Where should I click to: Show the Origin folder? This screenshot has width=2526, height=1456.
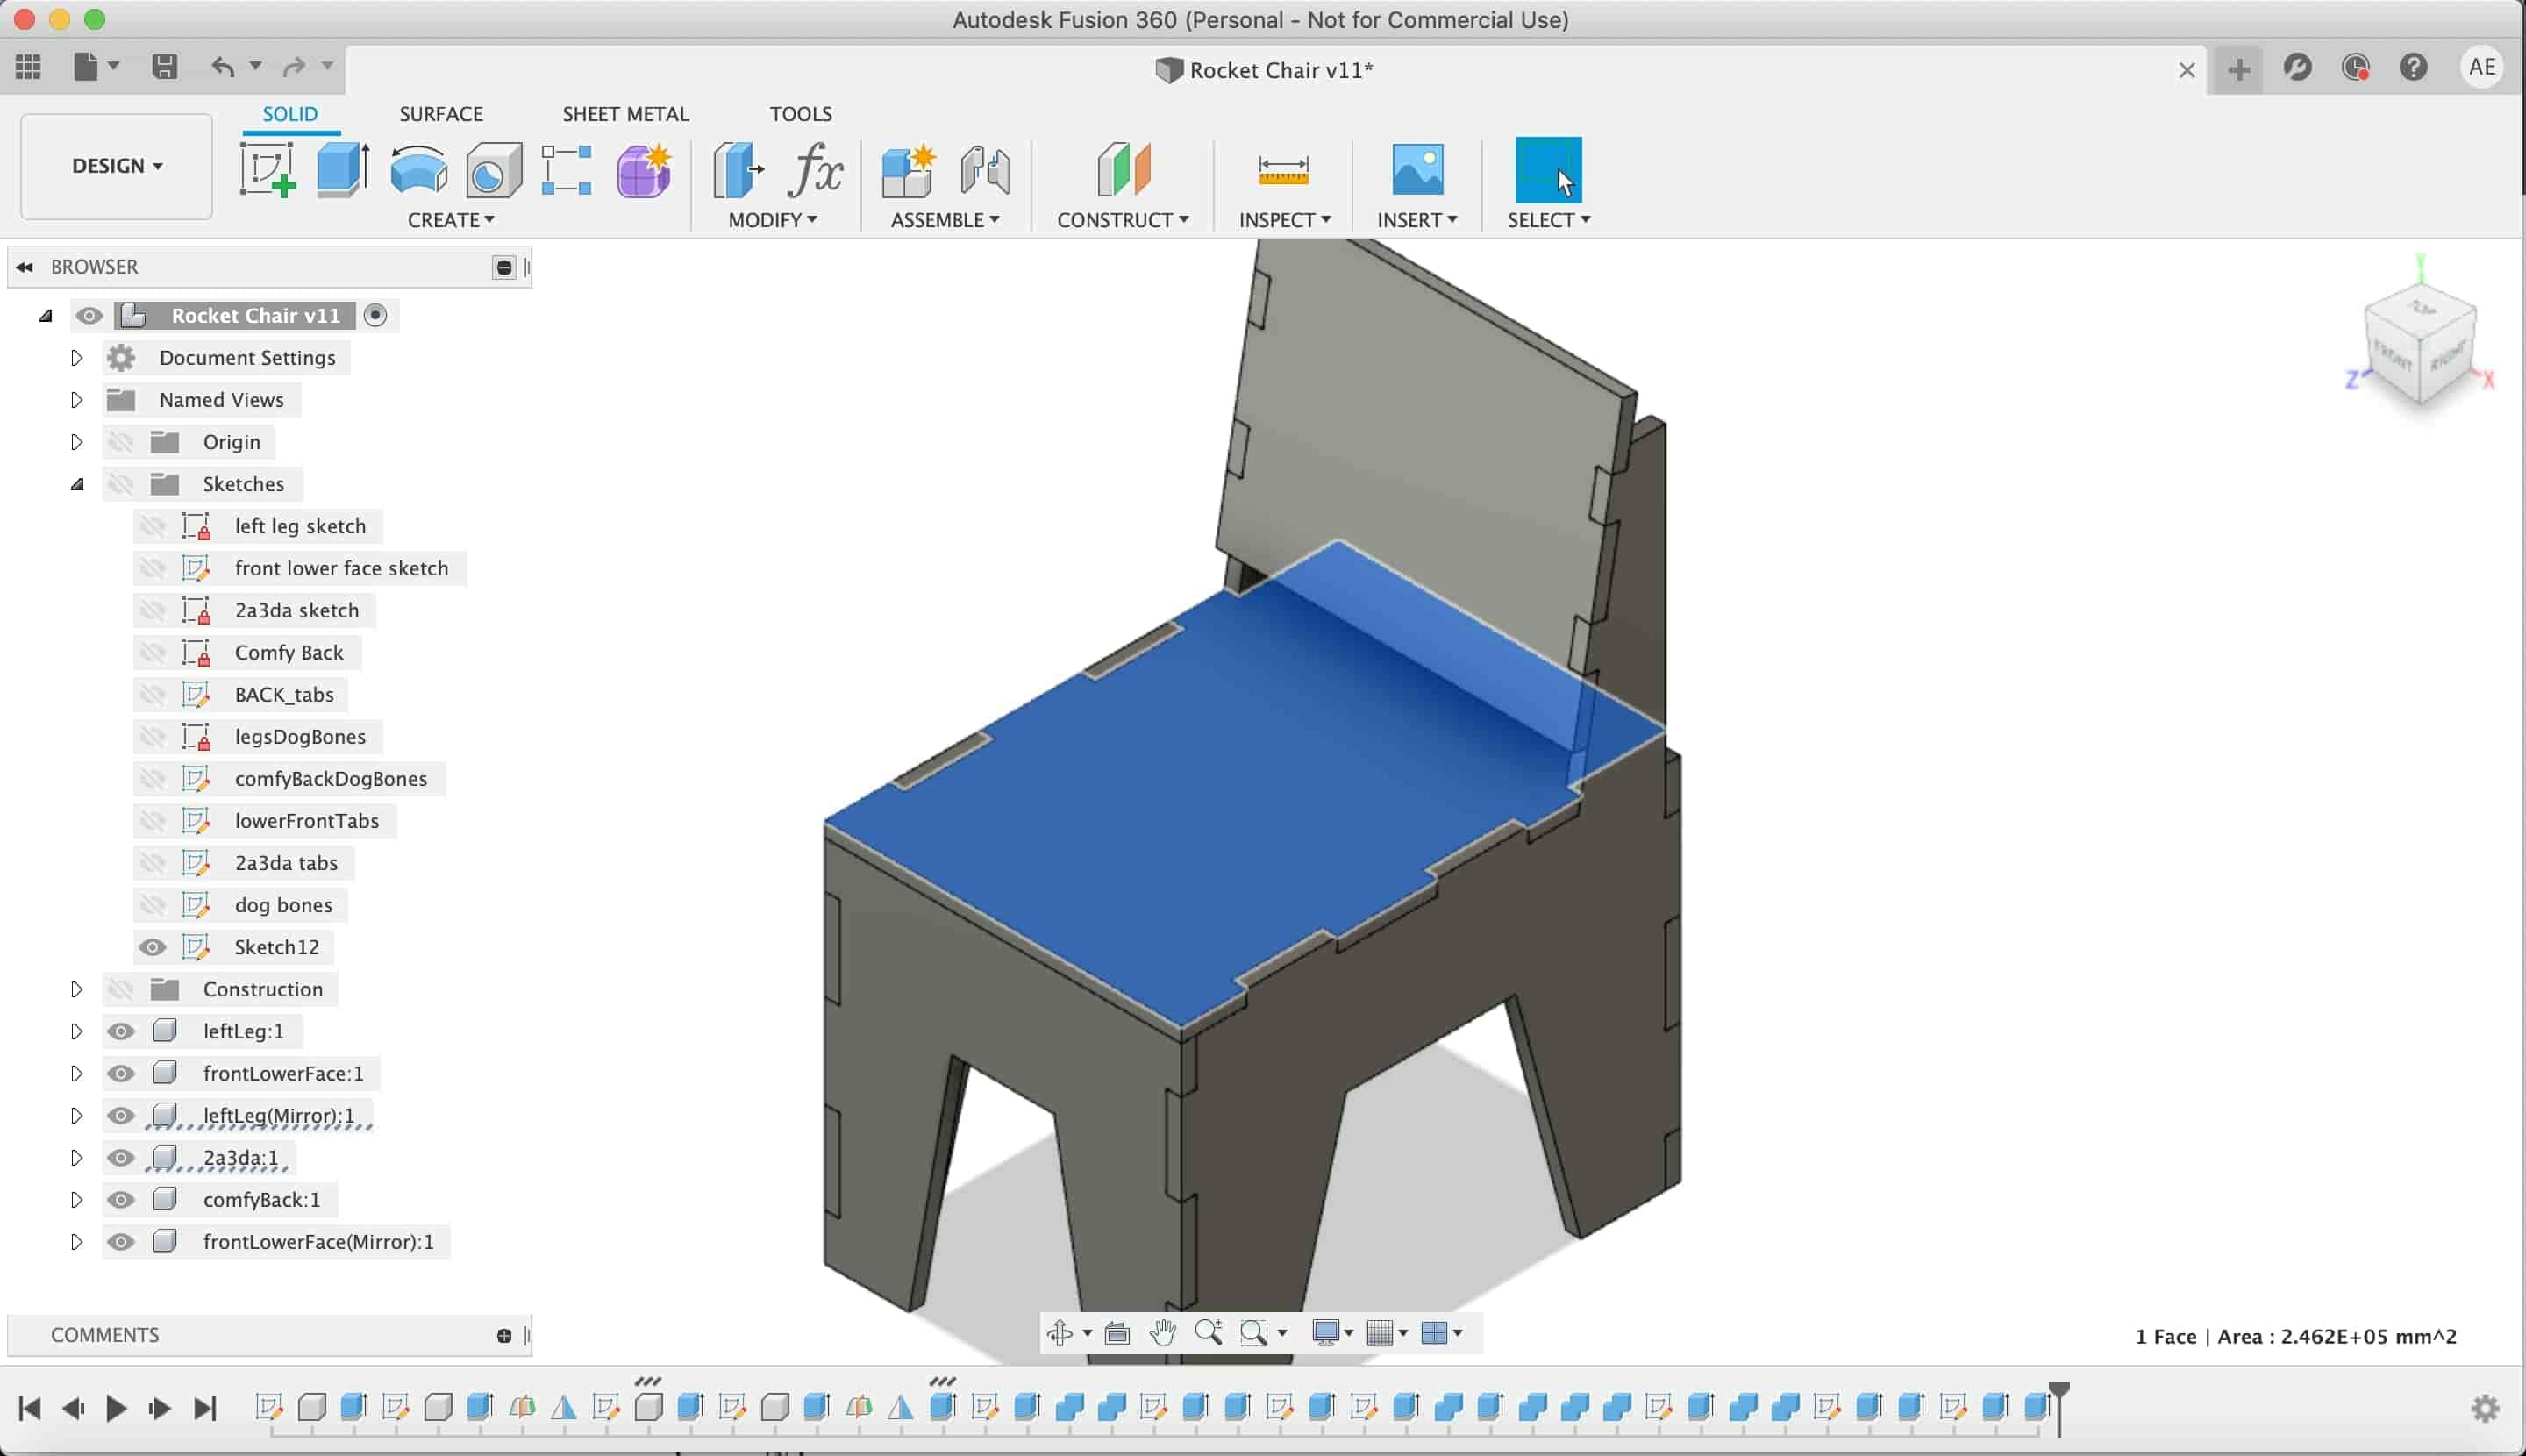[121, 442]
